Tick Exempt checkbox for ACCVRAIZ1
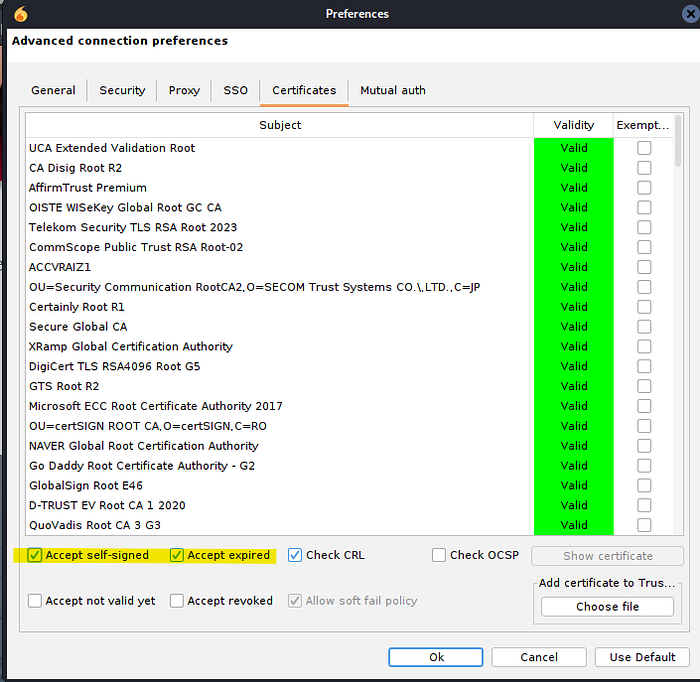Image resolution: width=700 pixels, height=682 pixels. click(x=644, y=267)
